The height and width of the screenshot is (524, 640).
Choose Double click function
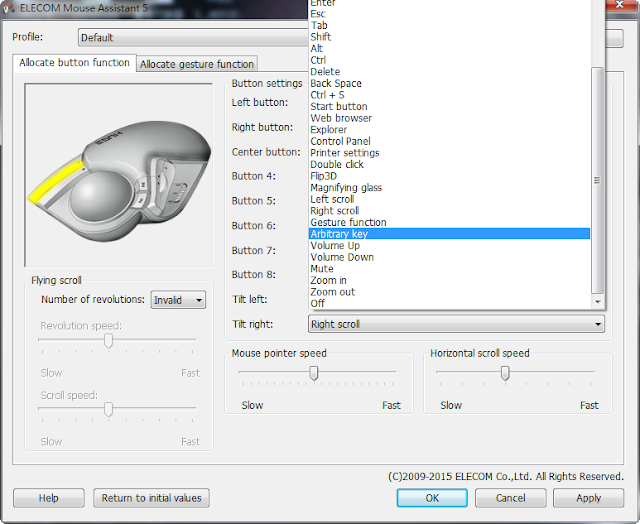(x=449, y=164)
